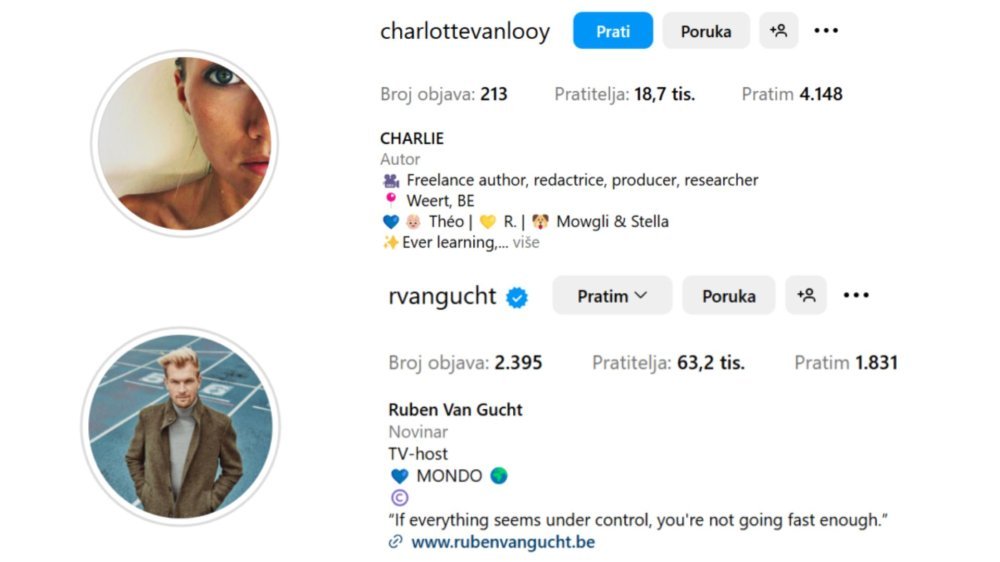This screenshot has height=562, width=1000.
Task: Open charlottevanlooy's profile picture
Action: pos(184,143)
